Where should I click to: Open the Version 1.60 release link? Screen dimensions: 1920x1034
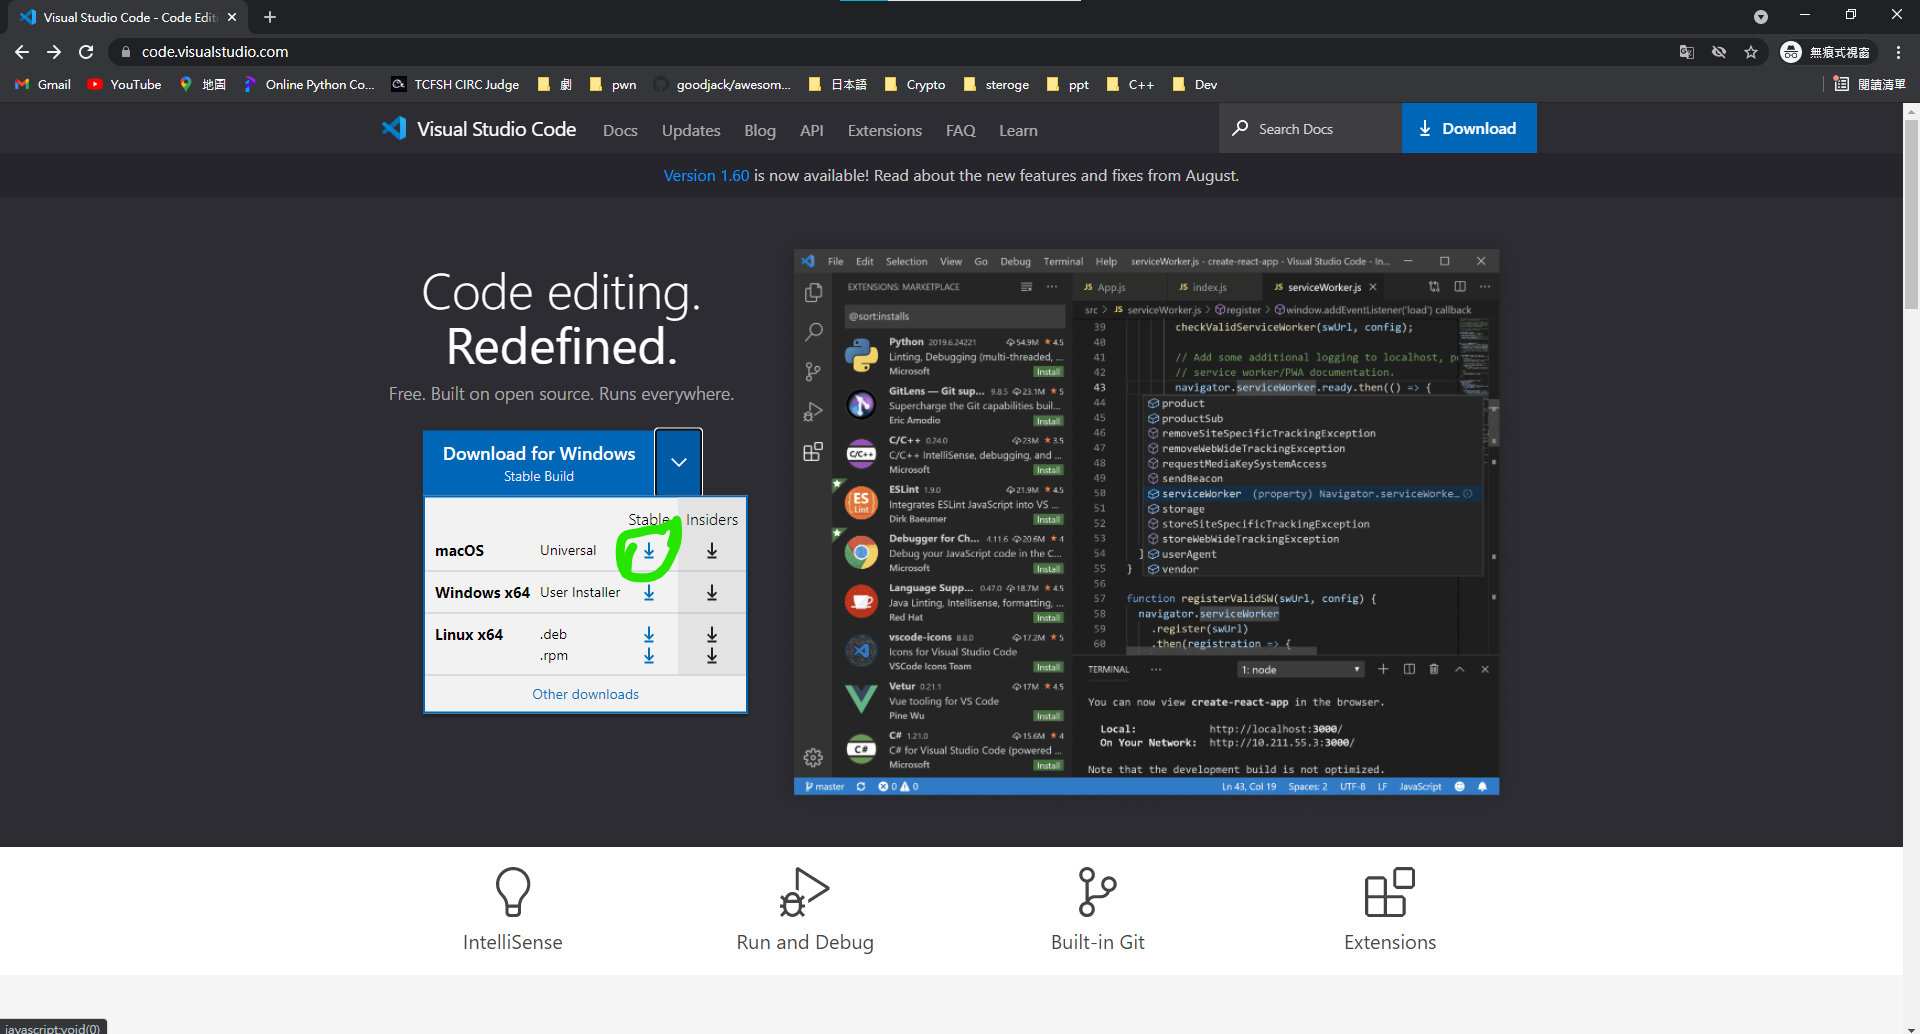(706, 176)
